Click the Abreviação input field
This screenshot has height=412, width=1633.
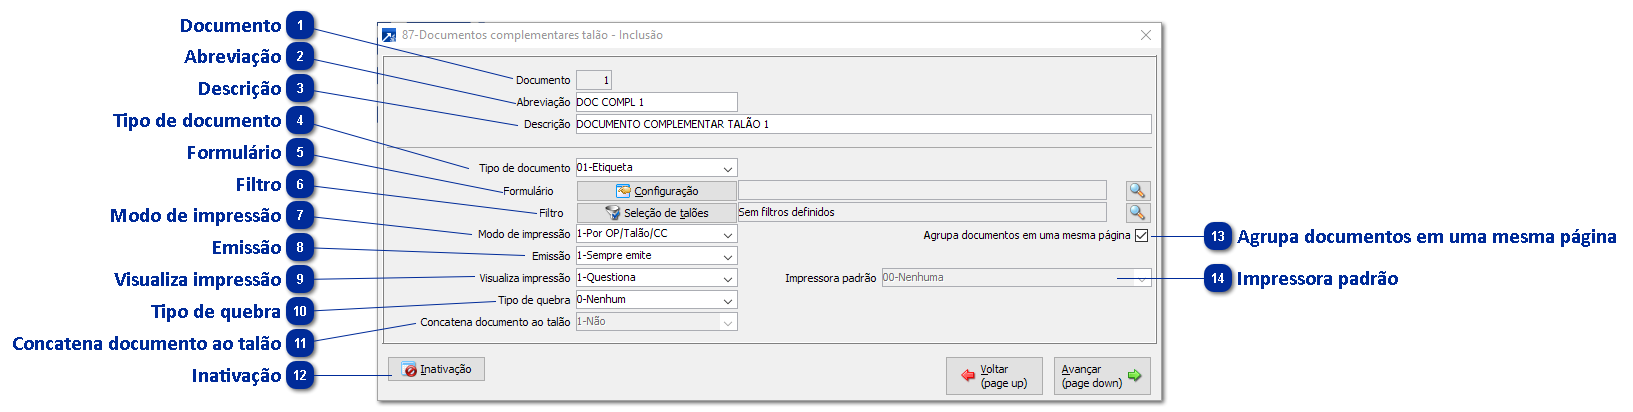(656, 102)
